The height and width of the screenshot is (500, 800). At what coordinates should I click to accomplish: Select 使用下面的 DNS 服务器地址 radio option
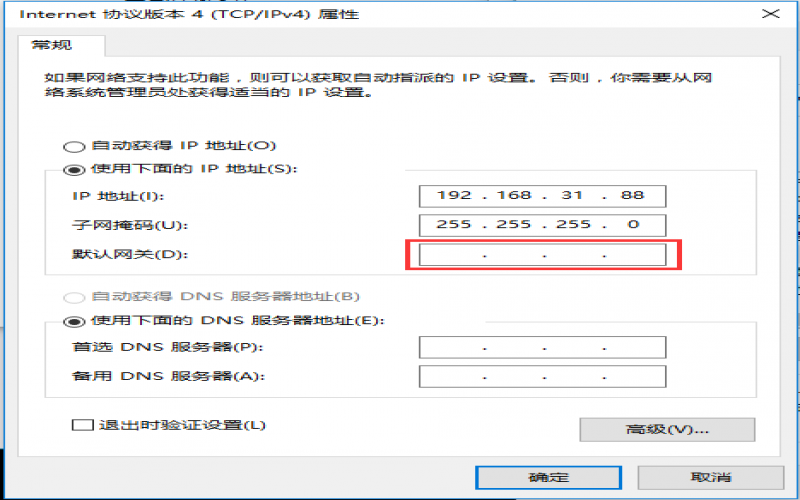[x=74, y=321]
